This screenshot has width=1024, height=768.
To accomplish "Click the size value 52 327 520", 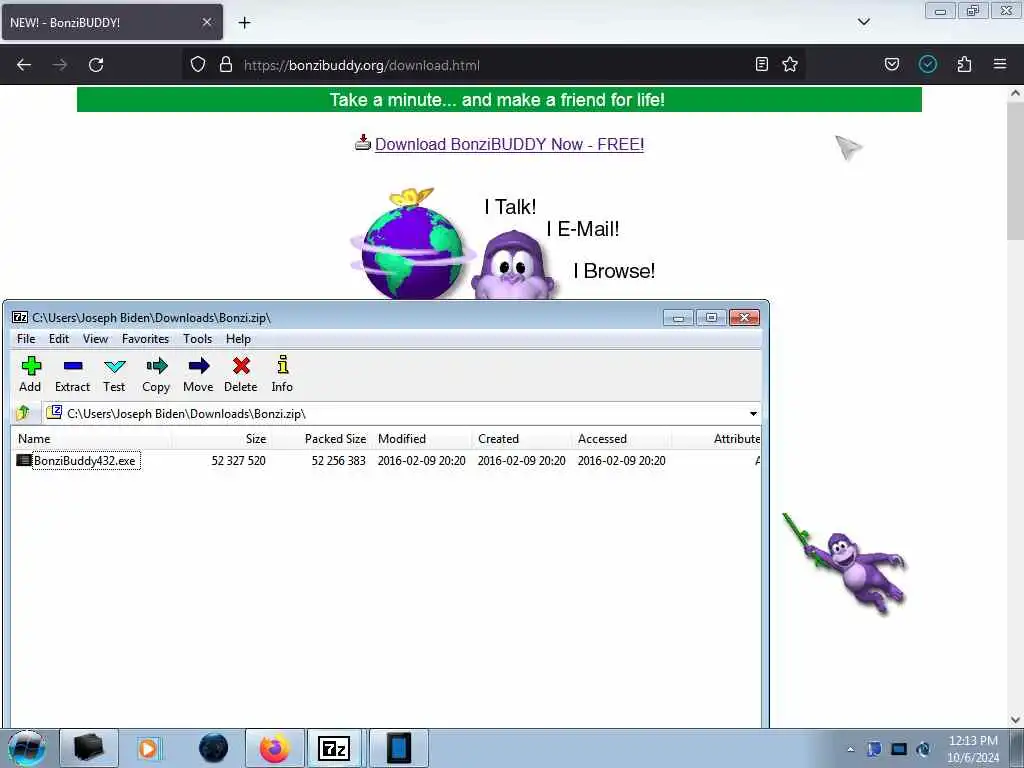I will click(x=238, y=460).
